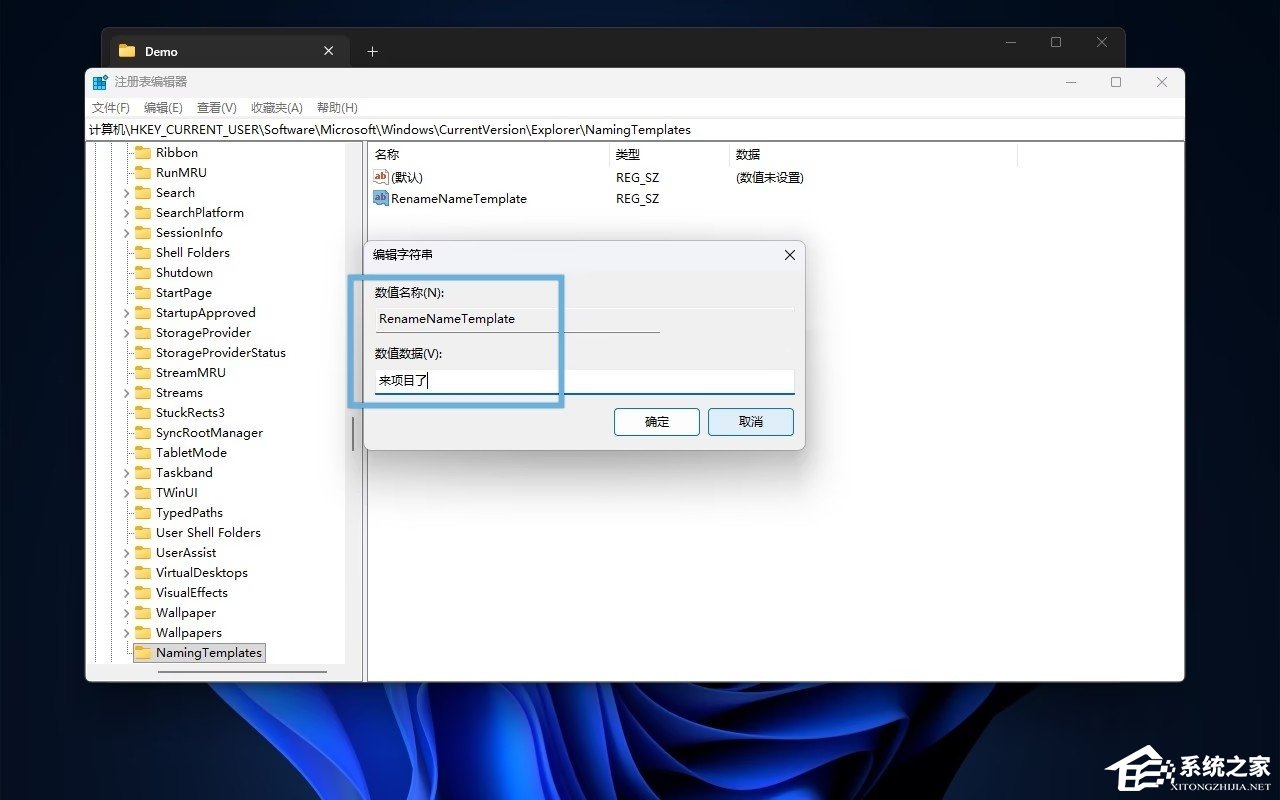The image size is (1280, 800).
Task: Expand the VirtualDesktops node chevron
Action: [x=125, y=572]
